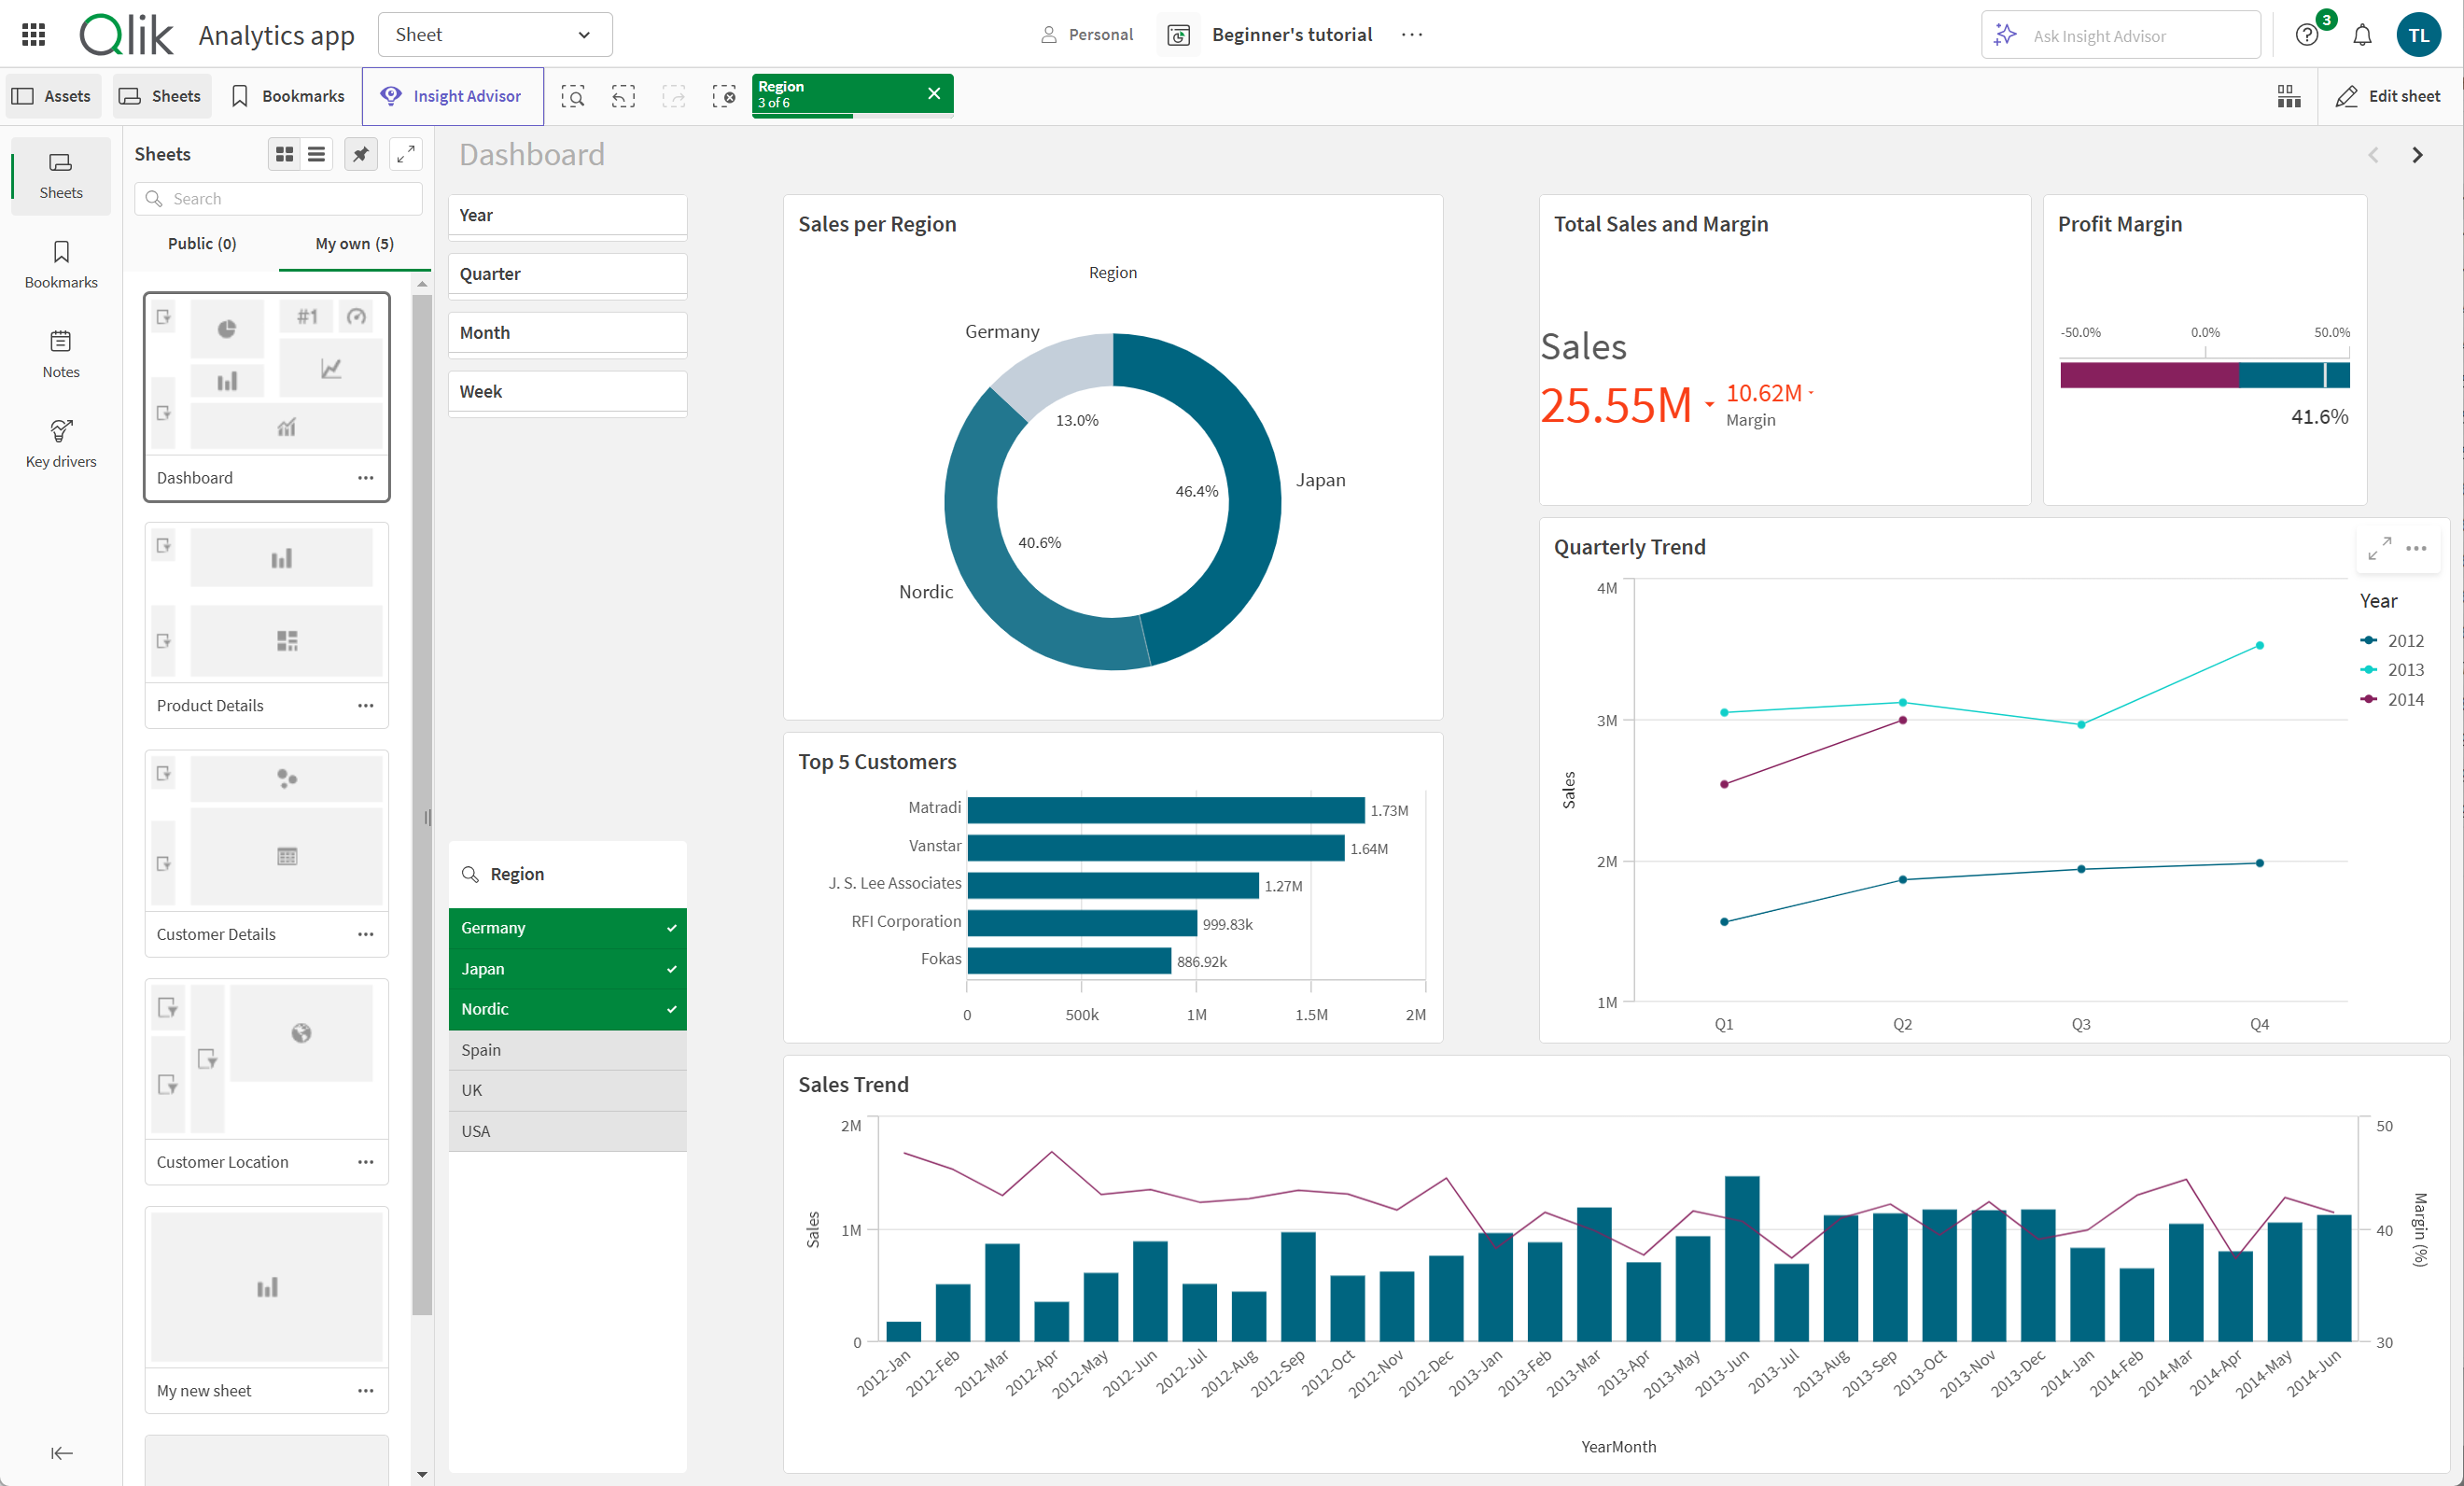This screenshot has height=1486, width=2464.
Task: Click Ask Insight Advisor button
Action: (x=2121, y=32)
